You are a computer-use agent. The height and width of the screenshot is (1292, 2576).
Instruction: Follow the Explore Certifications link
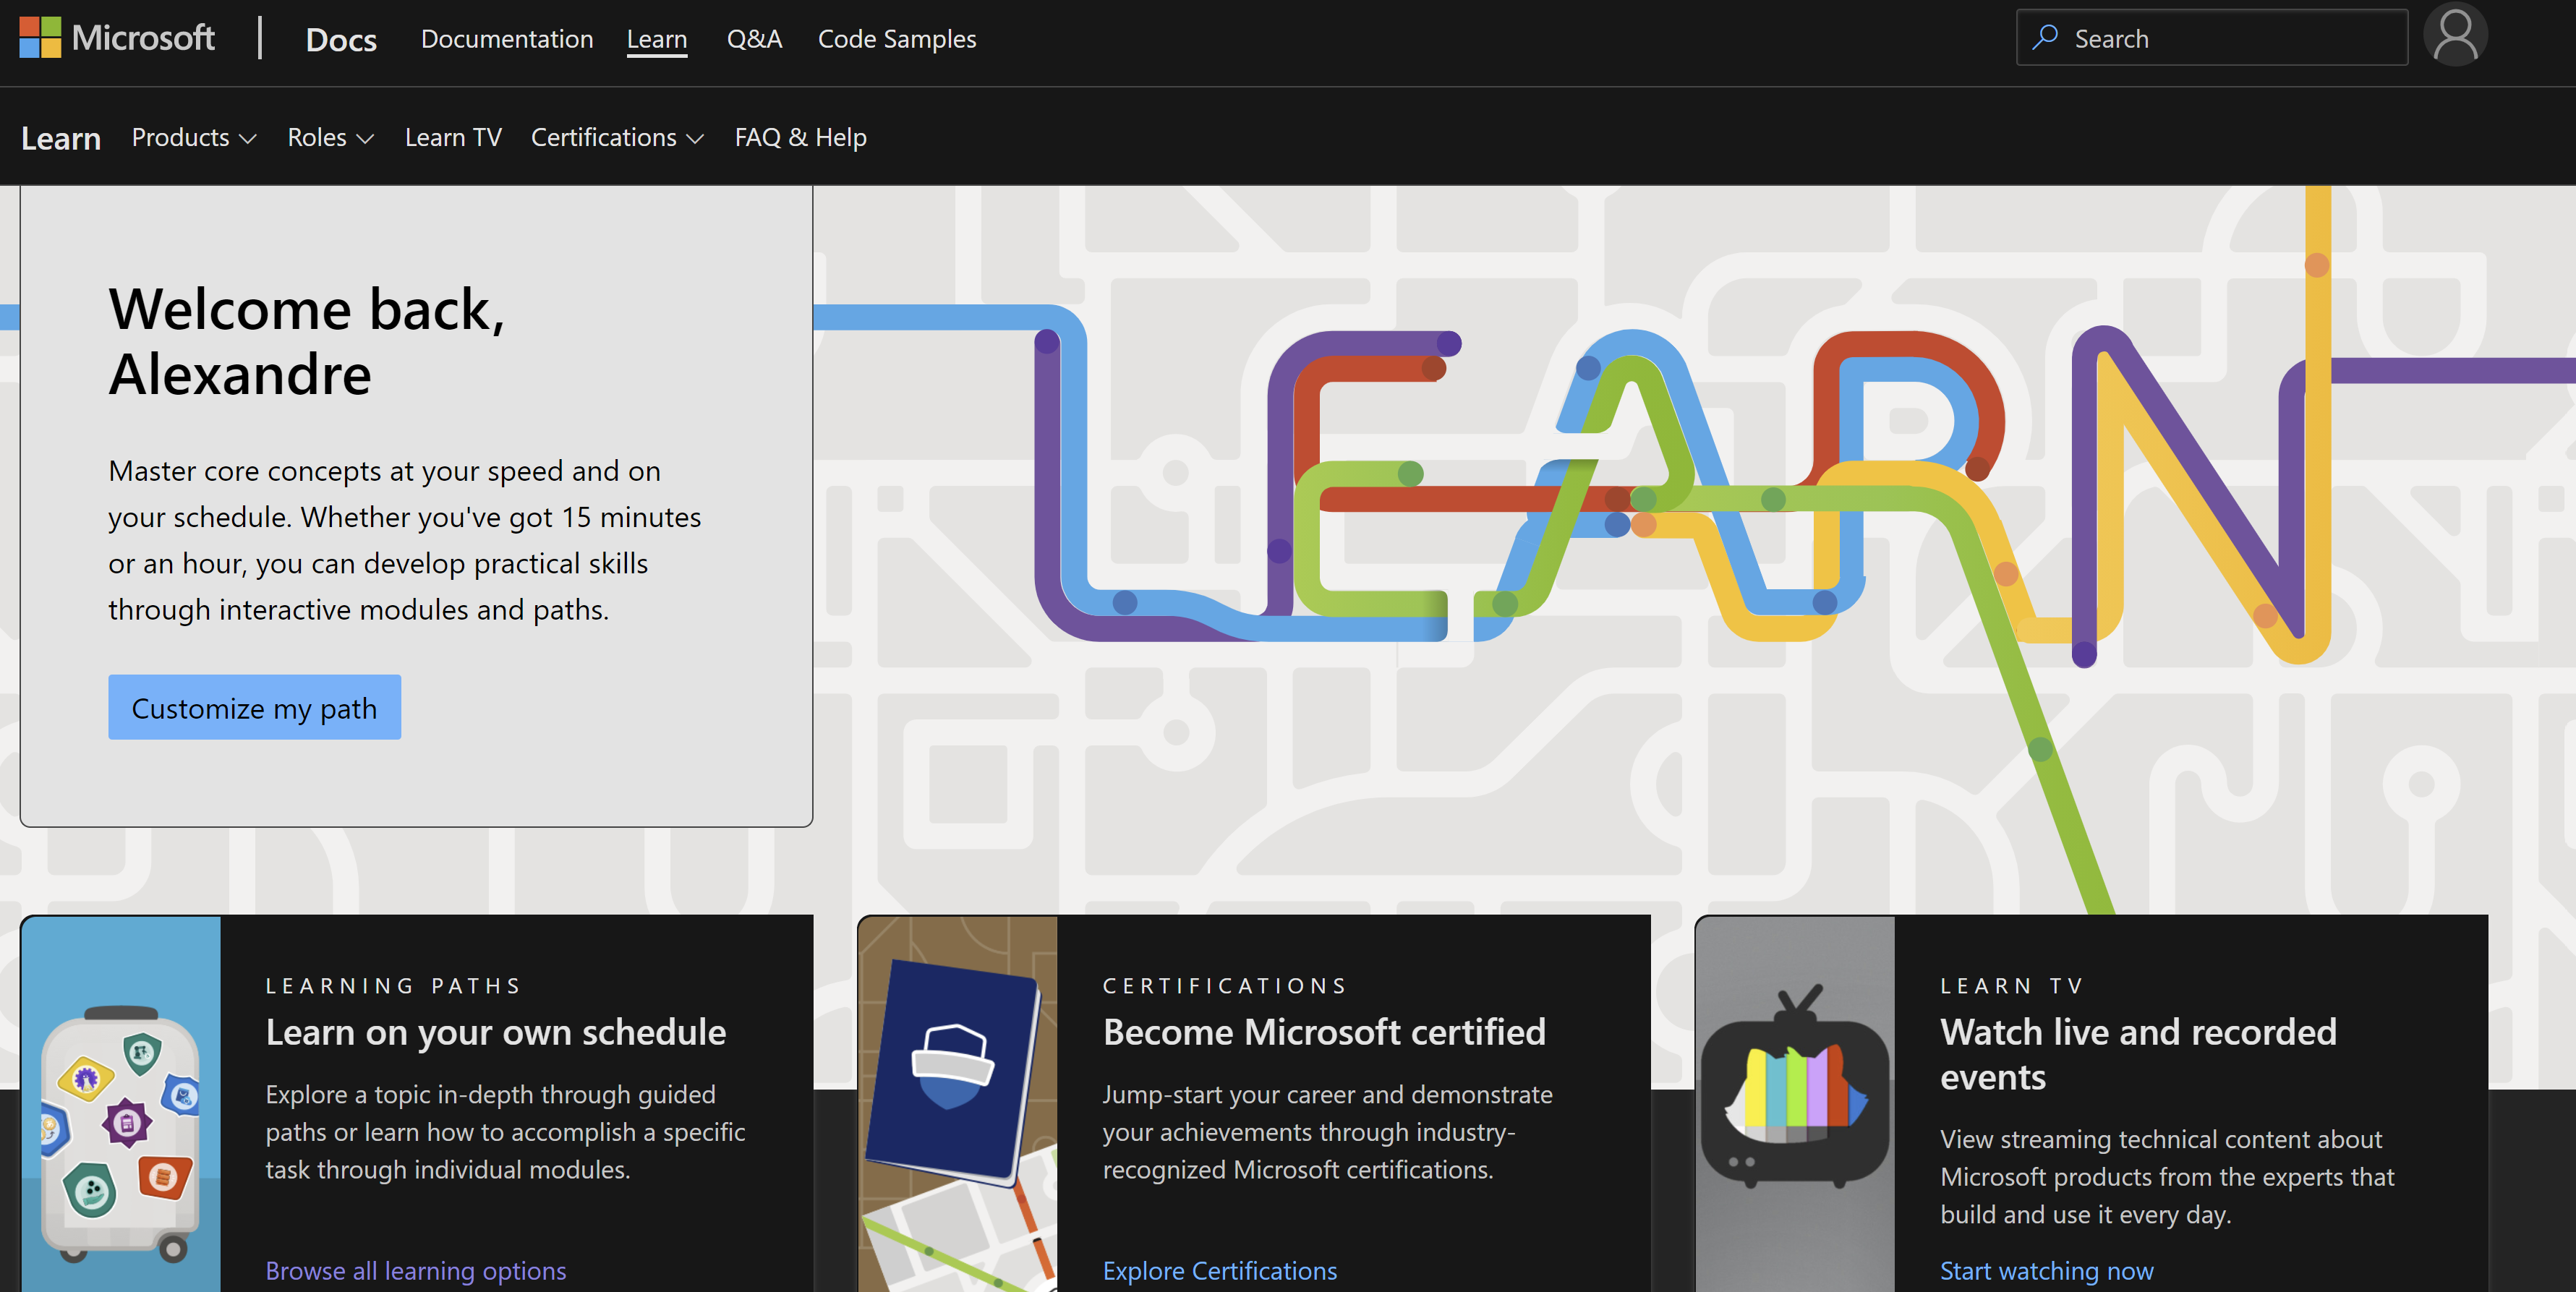(x=1219, y=1270)
